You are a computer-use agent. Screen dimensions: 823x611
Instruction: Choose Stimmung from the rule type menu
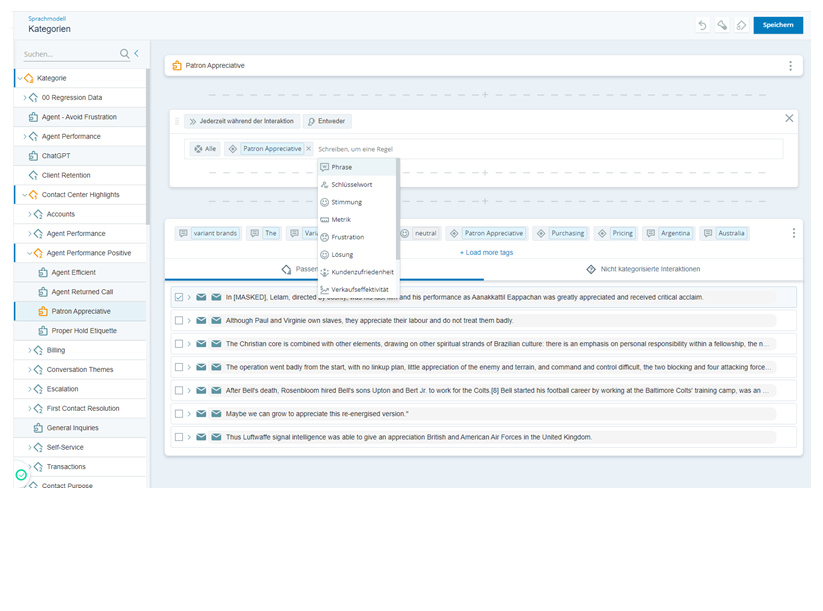(357, 202)
